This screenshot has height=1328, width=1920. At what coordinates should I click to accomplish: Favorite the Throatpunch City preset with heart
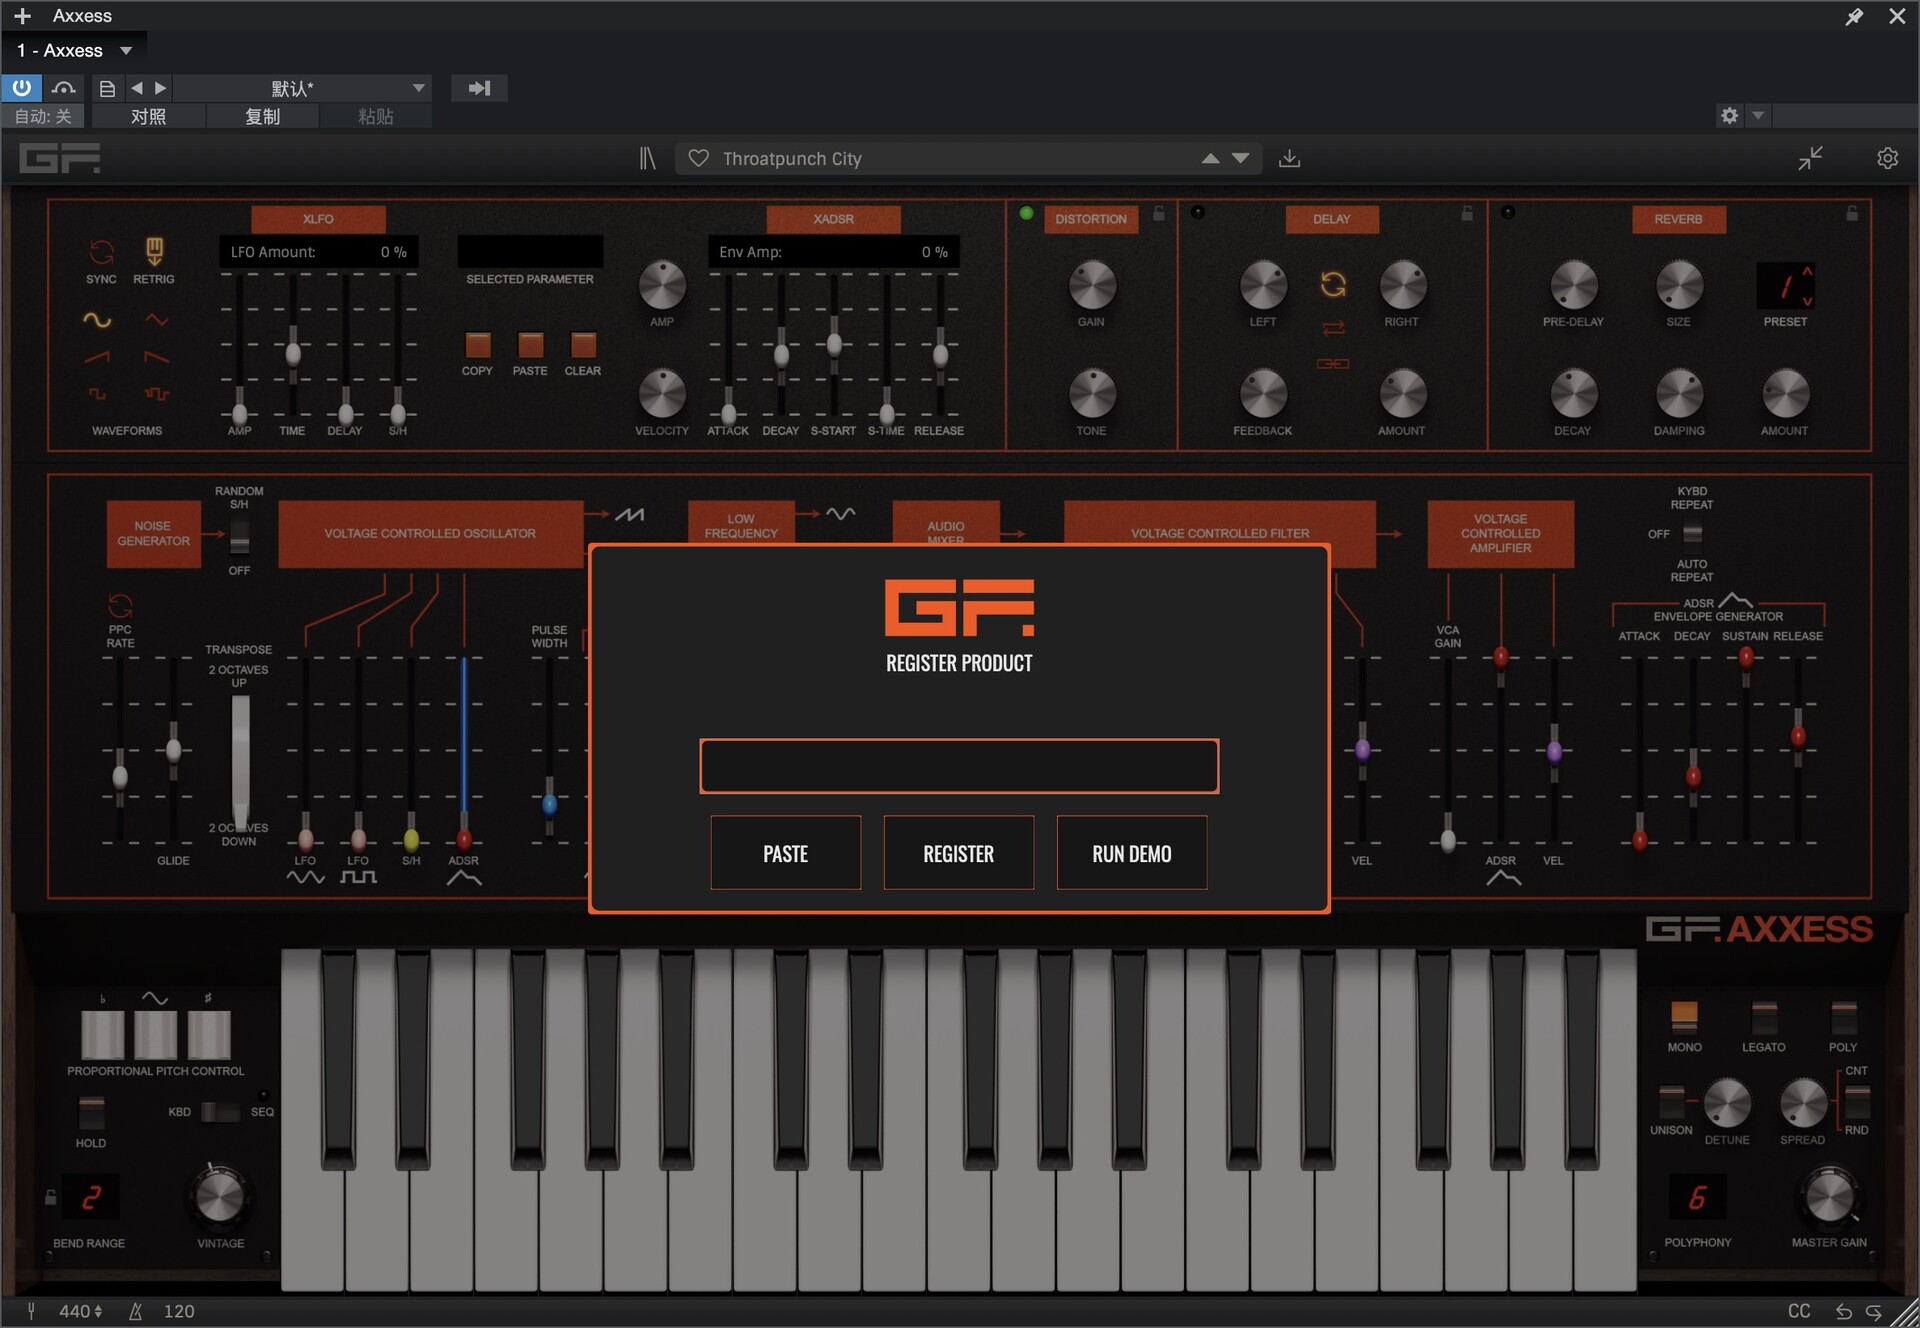pyautogui.click(x=699, y=158)
